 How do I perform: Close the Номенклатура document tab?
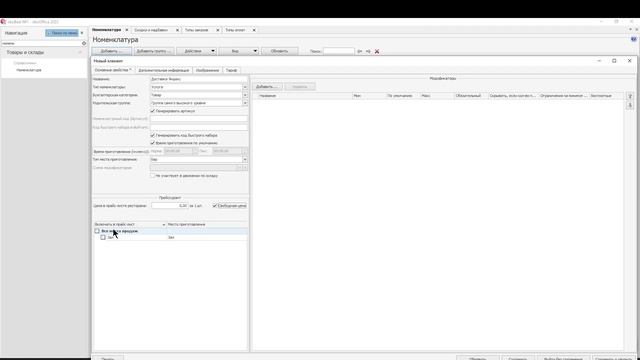coord(127,30)
